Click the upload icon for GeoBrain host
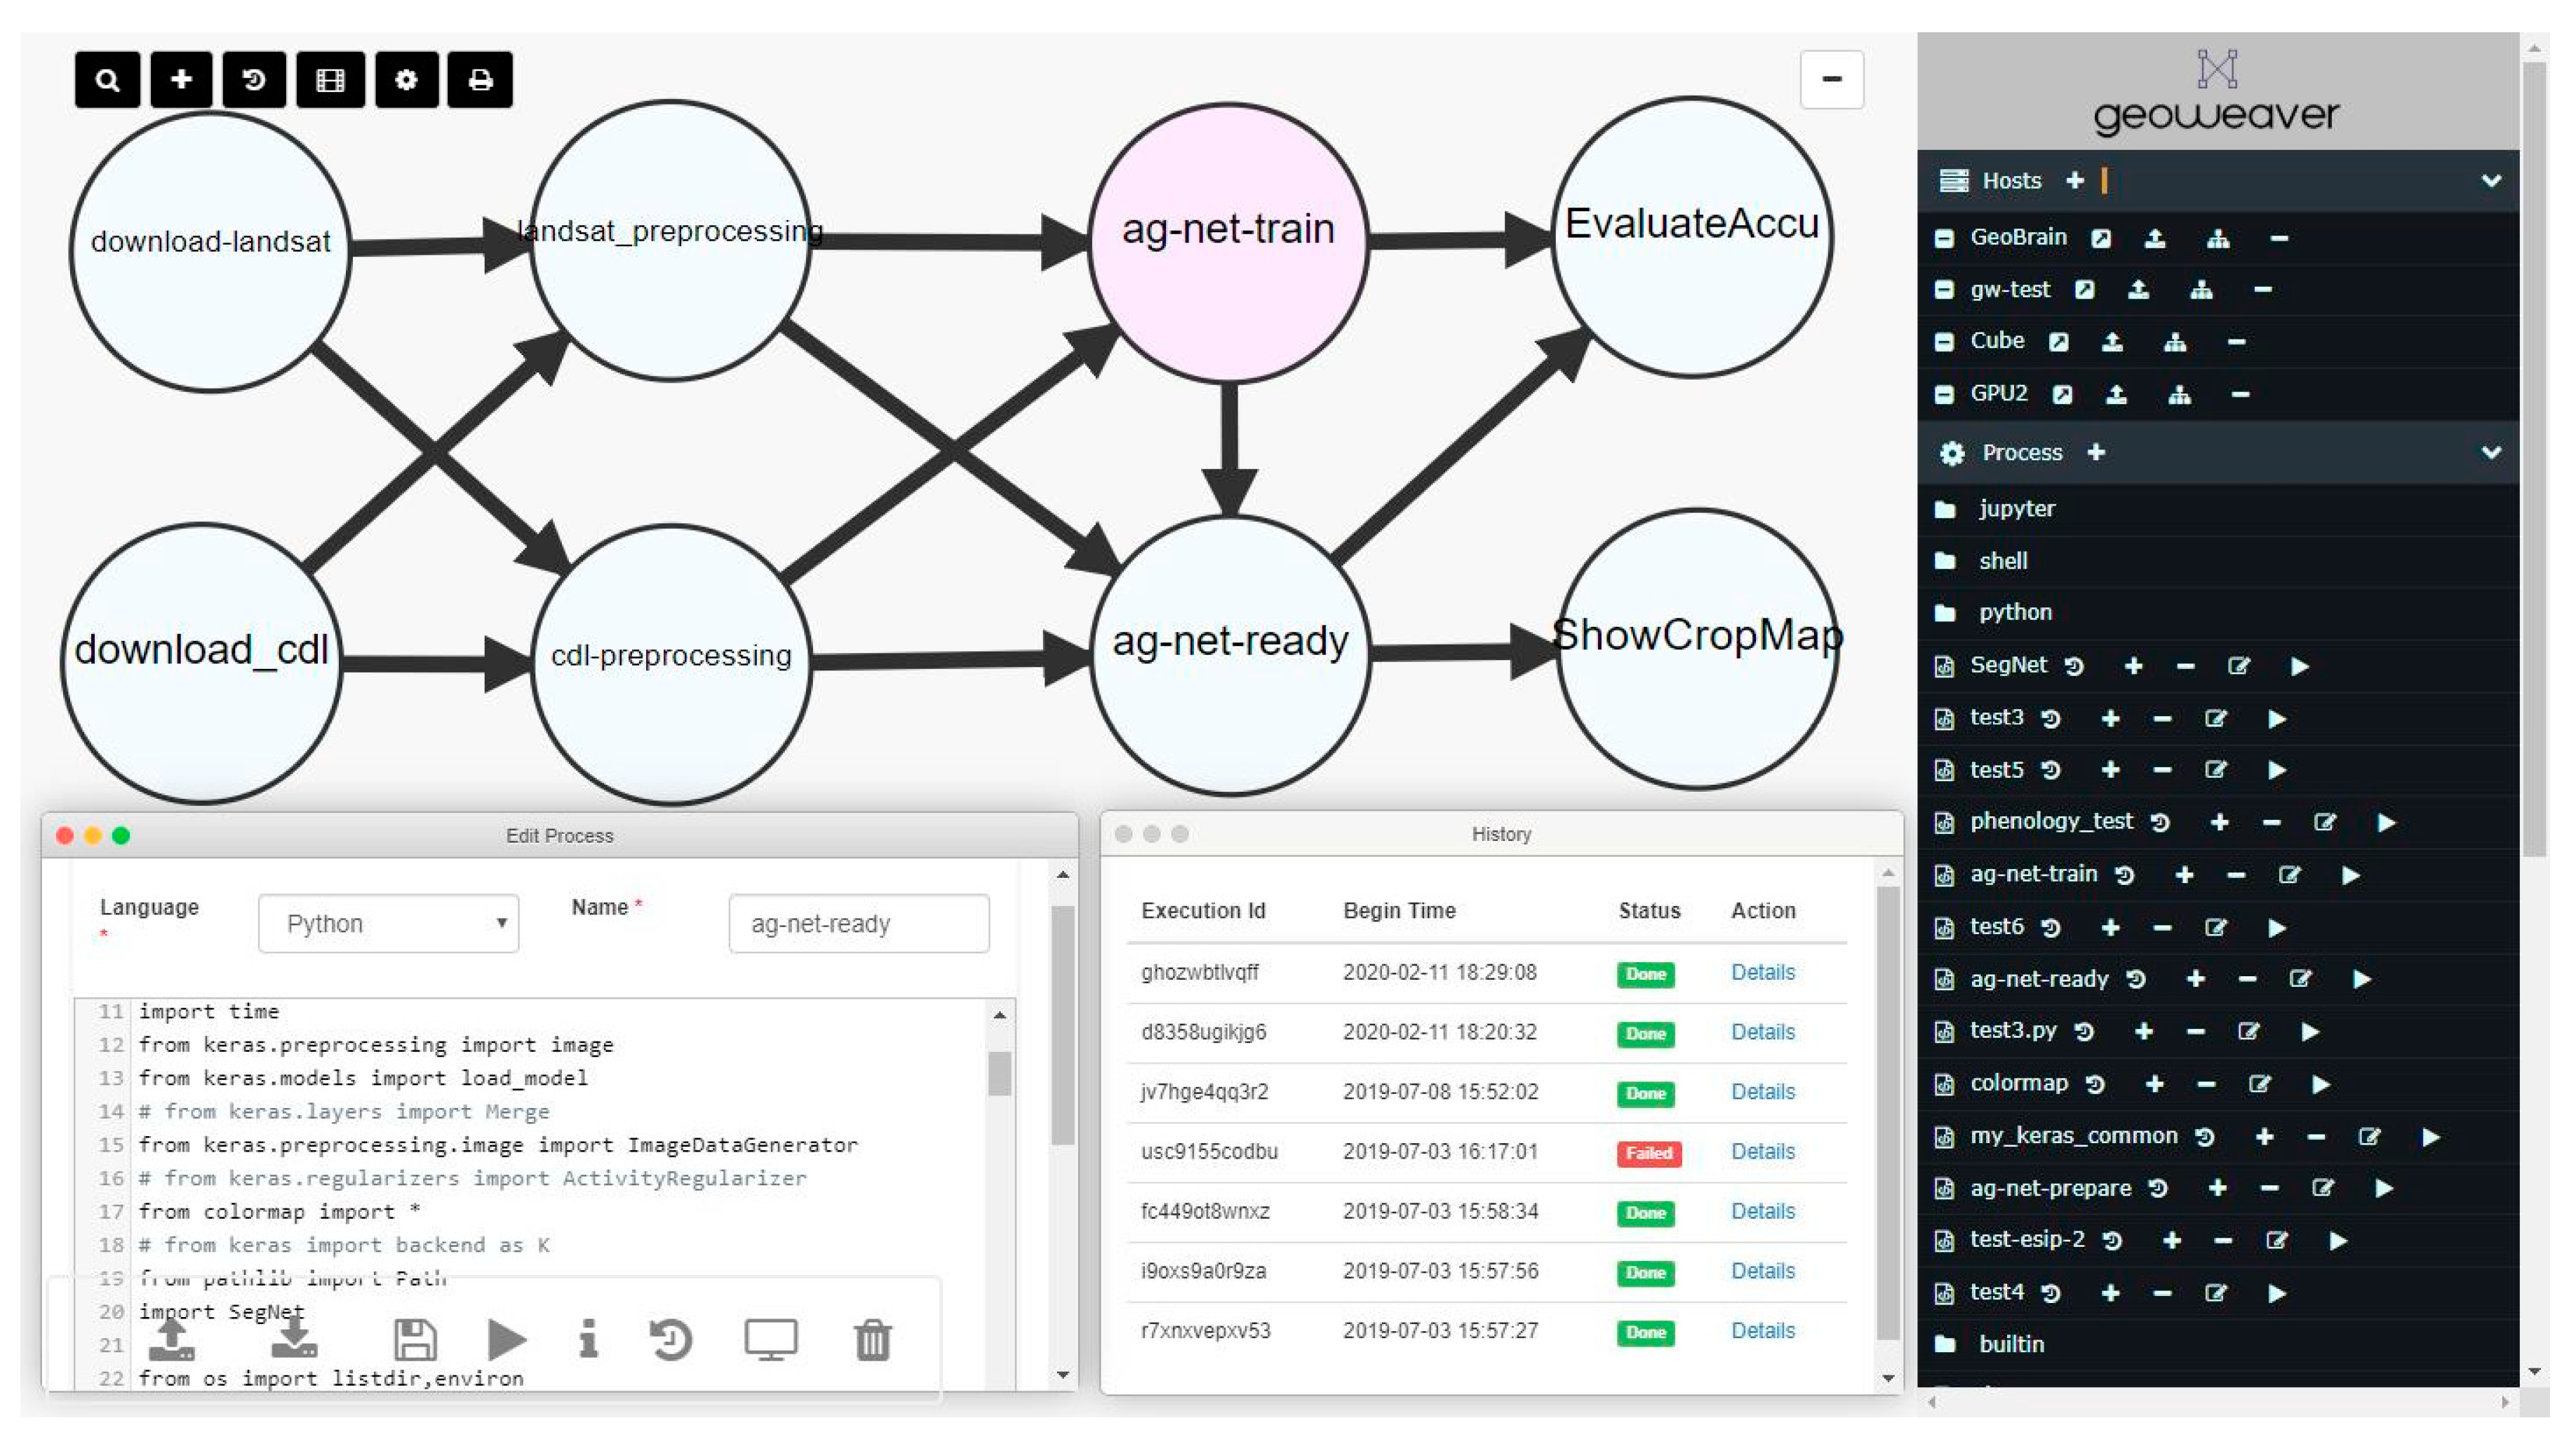The height and width of the screenshot is (1444, 2576). click(2155, 238)
